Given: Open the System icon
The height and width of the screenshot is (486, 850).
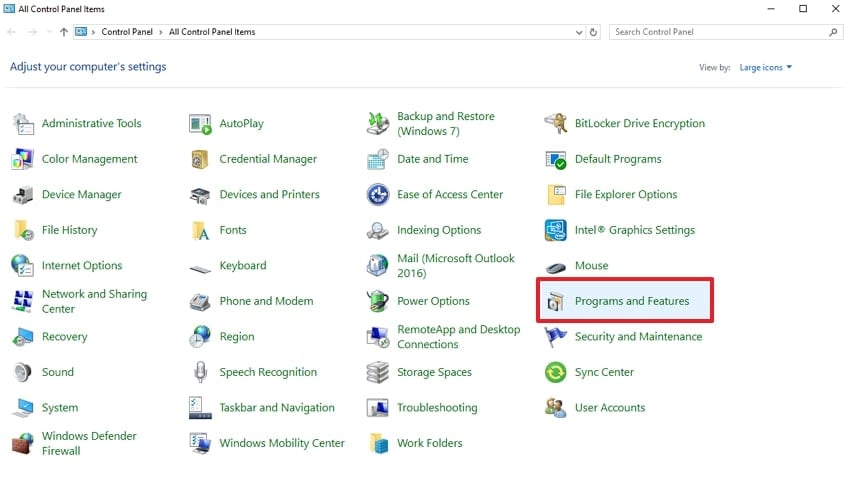Looking at the screenshot, I should [x=23, y=409].
